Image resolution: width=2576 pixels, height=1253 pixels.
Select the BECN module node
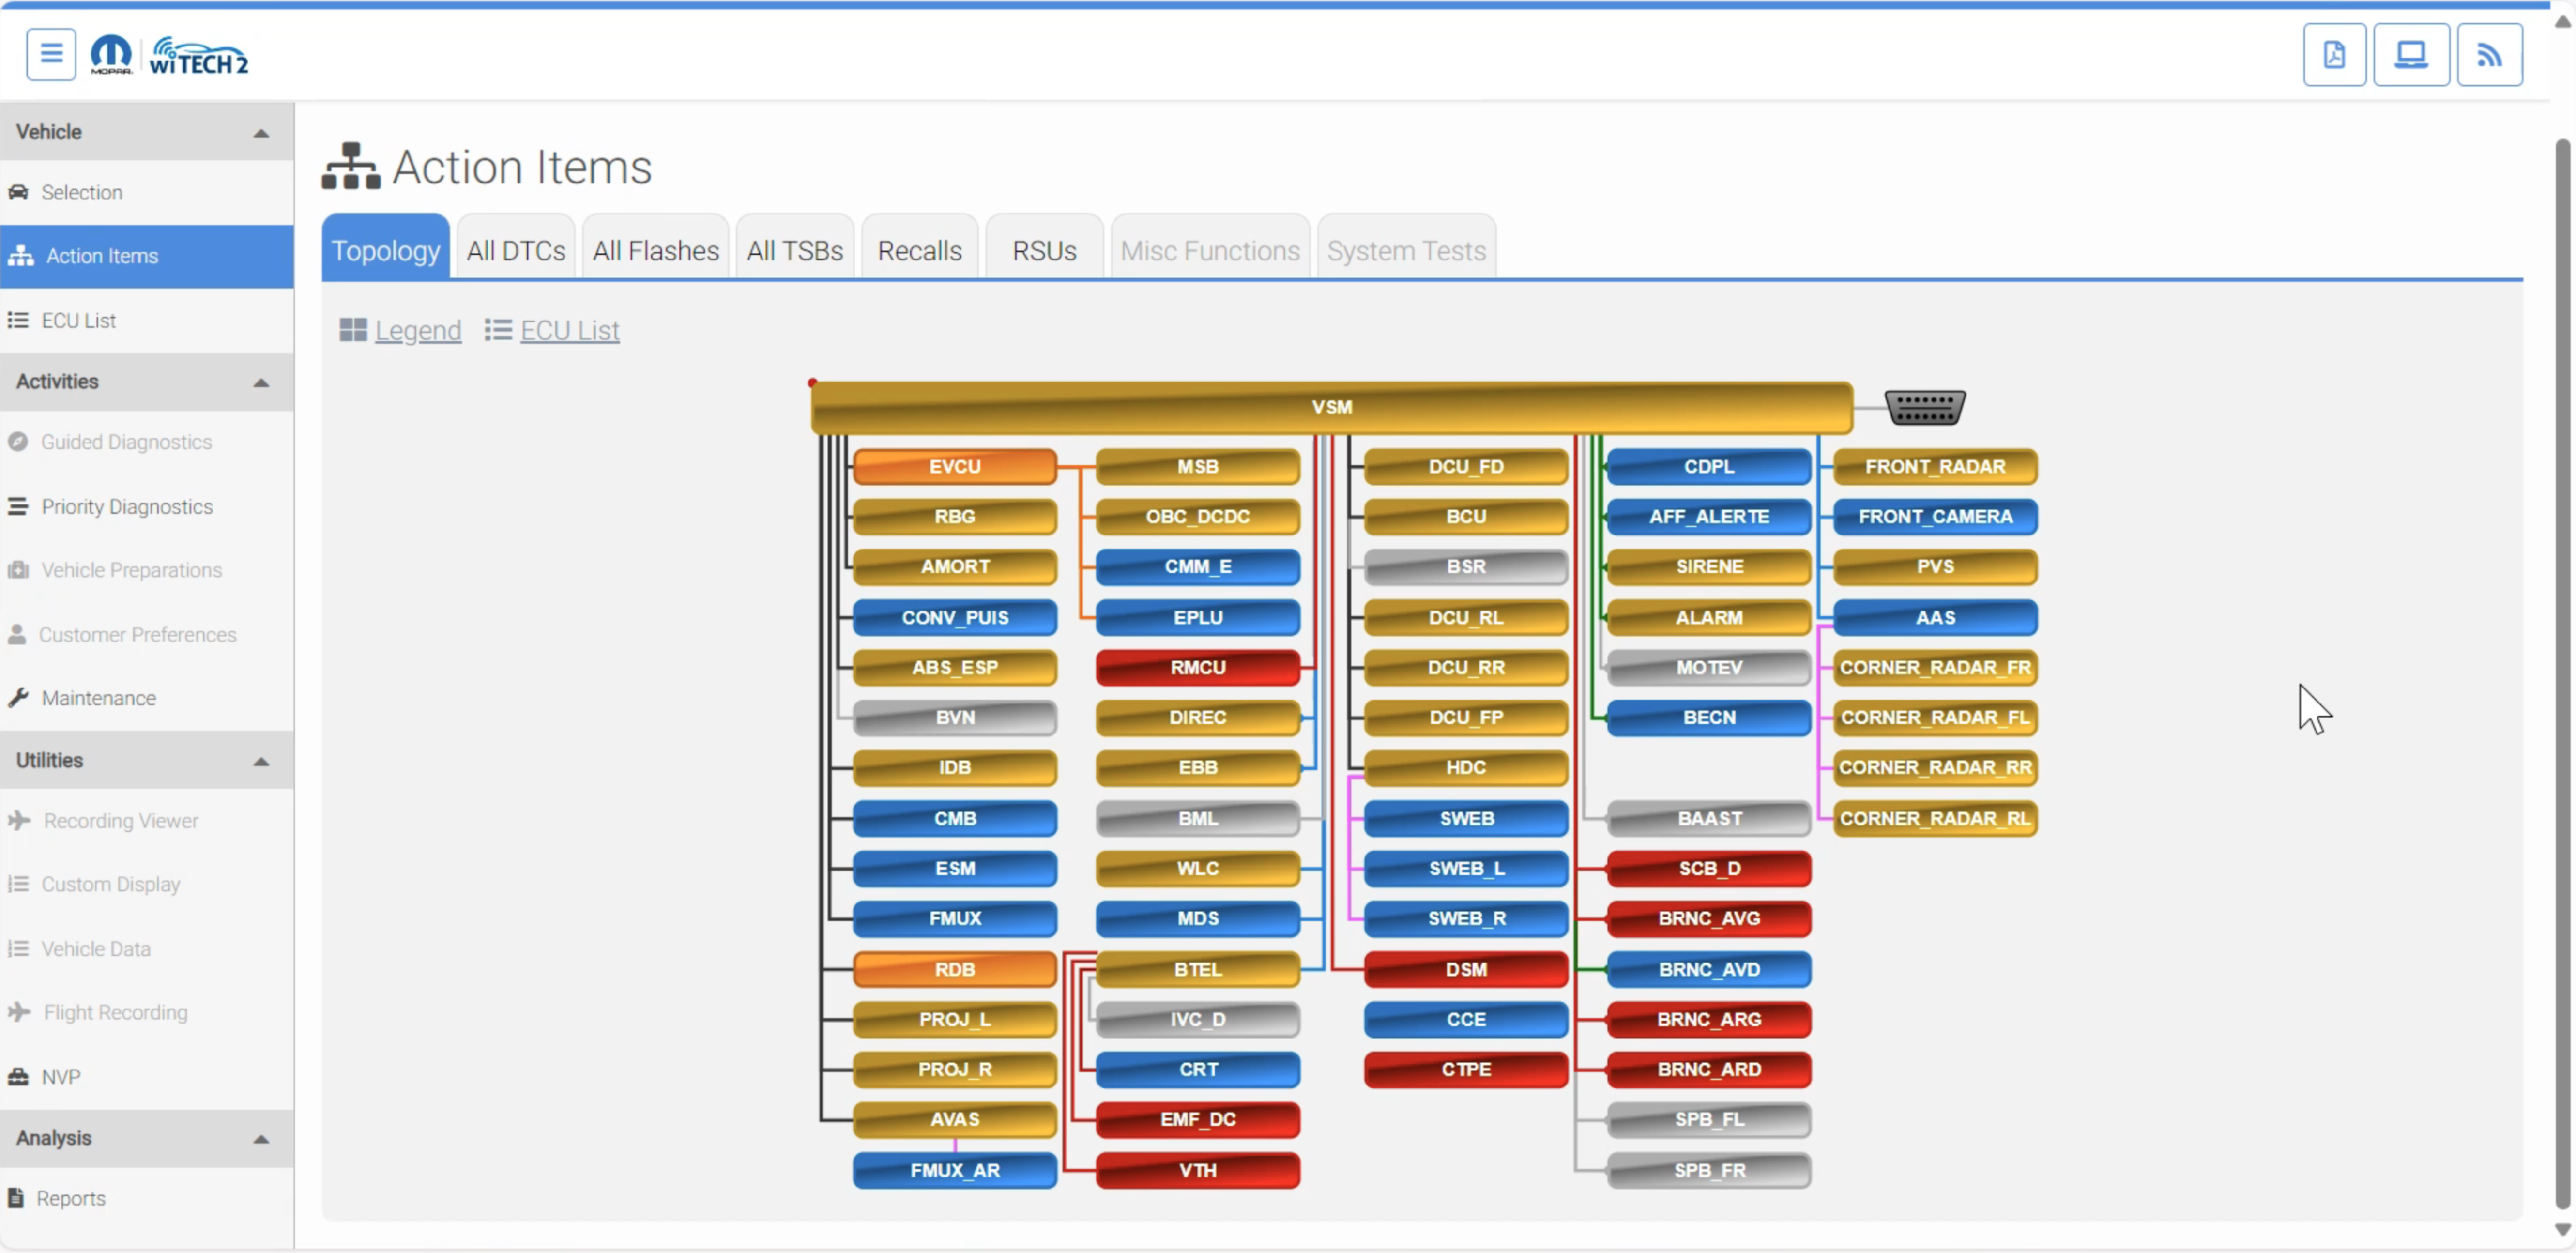[1709, 717]
